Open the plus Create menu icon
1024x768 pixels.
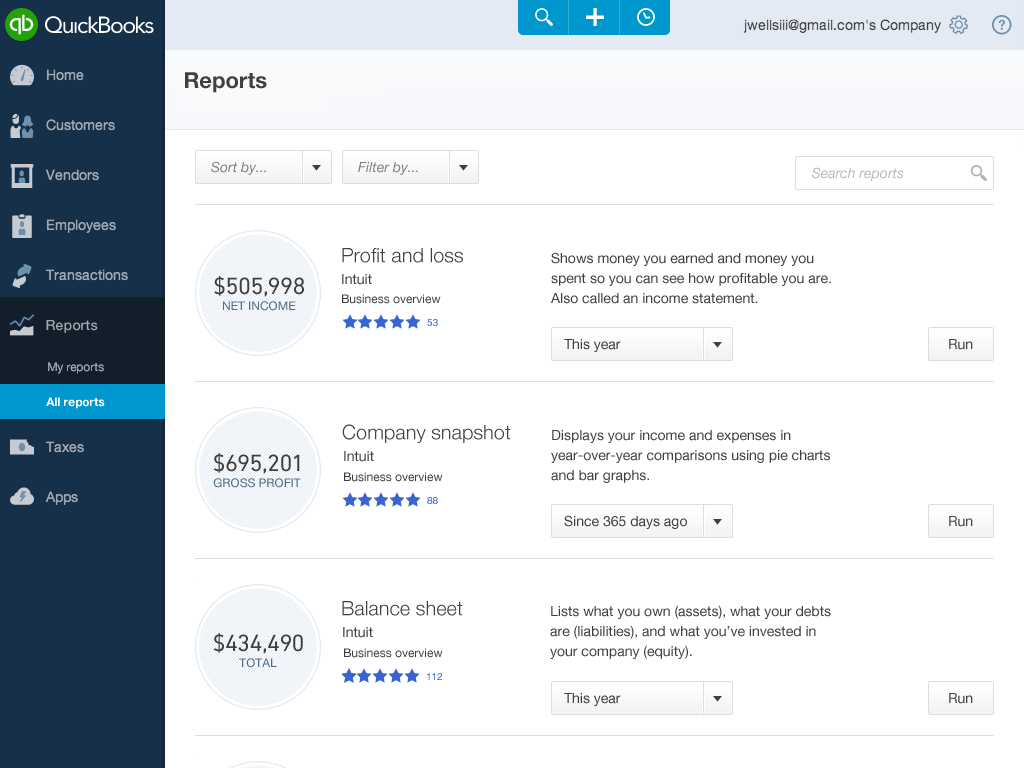point(594,18)
